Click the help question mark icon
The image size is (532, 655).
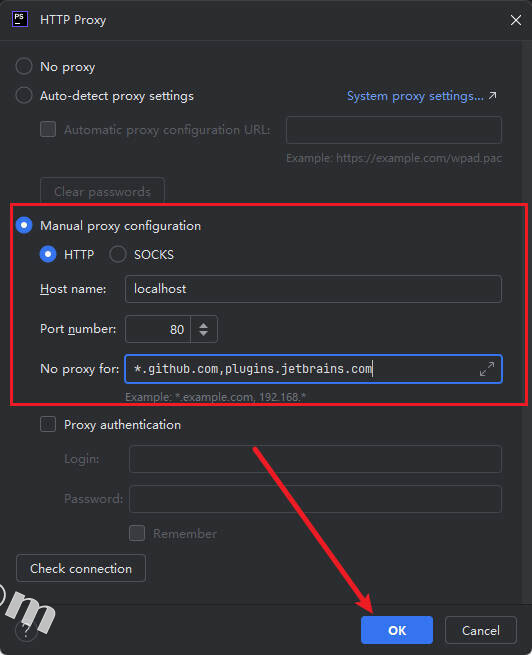[26, 630]
